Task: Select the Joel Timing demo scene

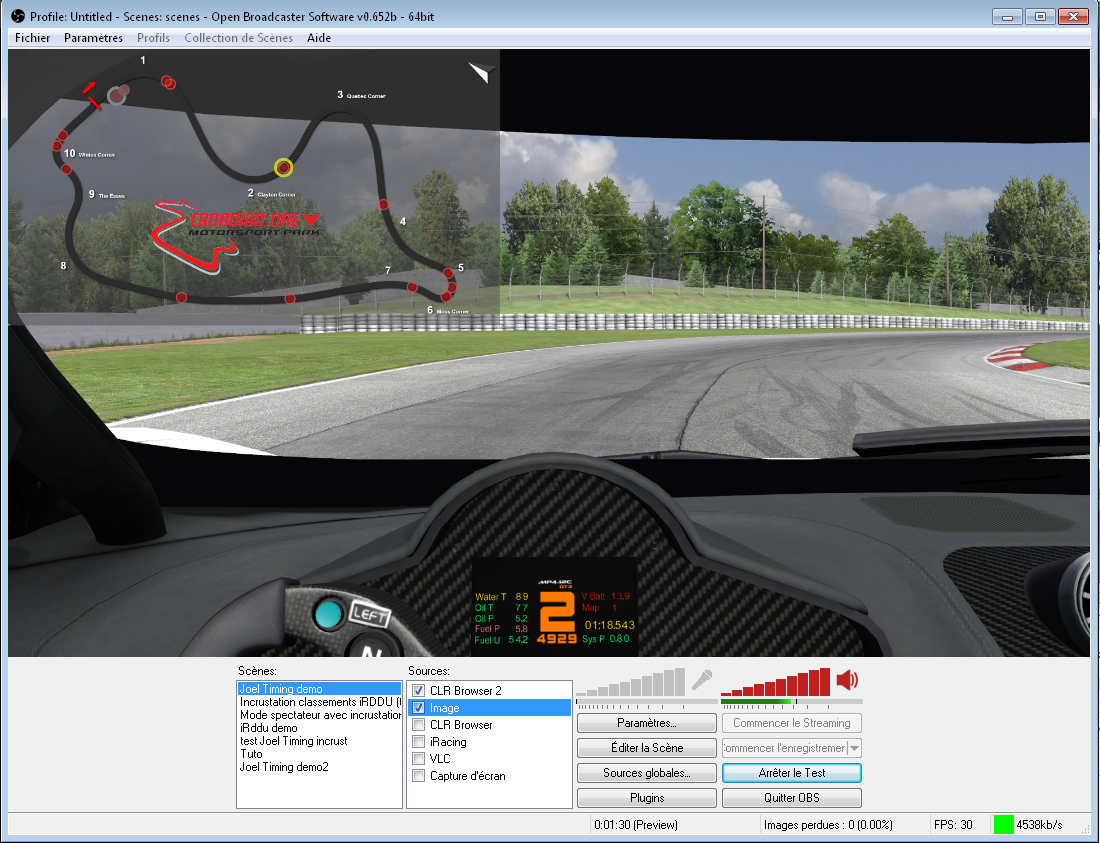Action: pyautogui.click(x=319, y=689)
